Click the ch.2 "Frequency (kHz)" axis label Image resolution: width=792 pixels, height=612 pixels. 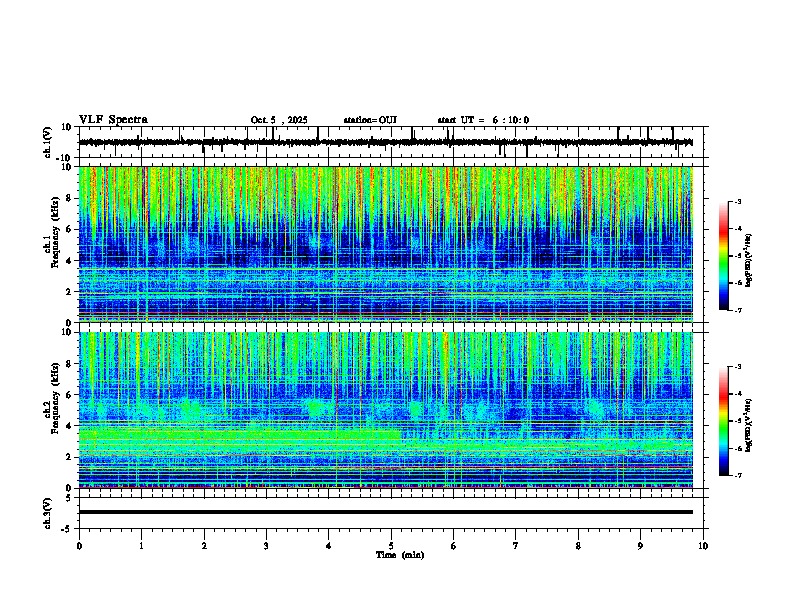pos(56,398)
